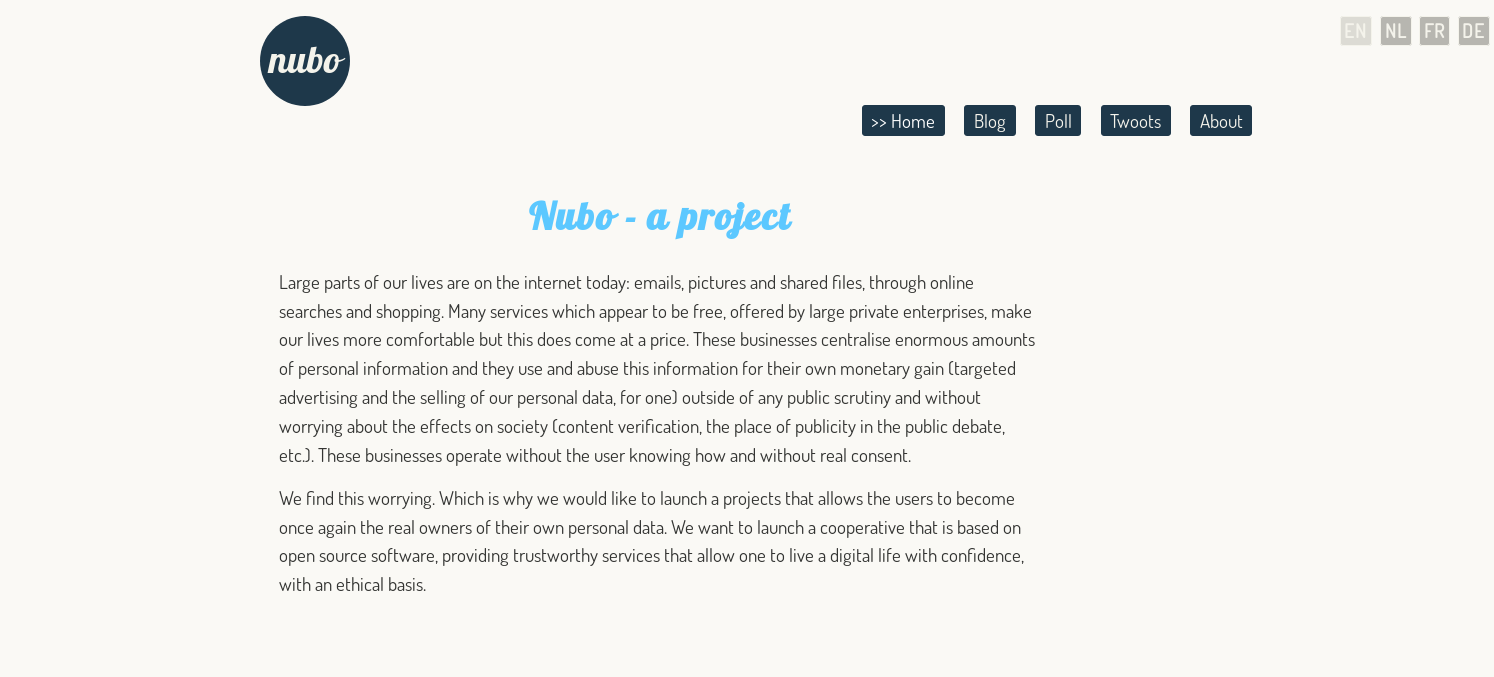The width and height of the screenshot is (1494, 677).
Task: Click the line starting 'our lives more comfortable'
Action: click(x=657, y=339)
